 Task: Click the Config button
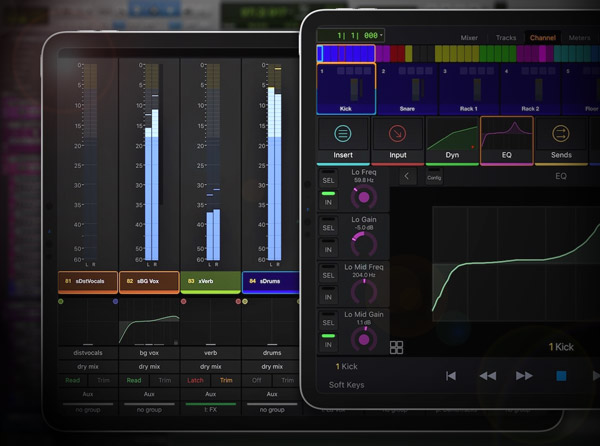coord(434,176)
